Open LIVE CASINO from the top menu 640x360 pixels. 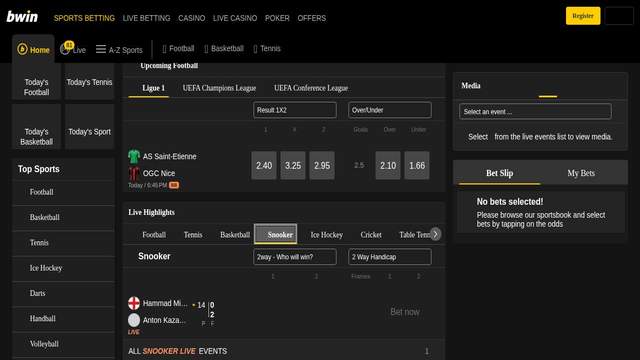[235, 18]
